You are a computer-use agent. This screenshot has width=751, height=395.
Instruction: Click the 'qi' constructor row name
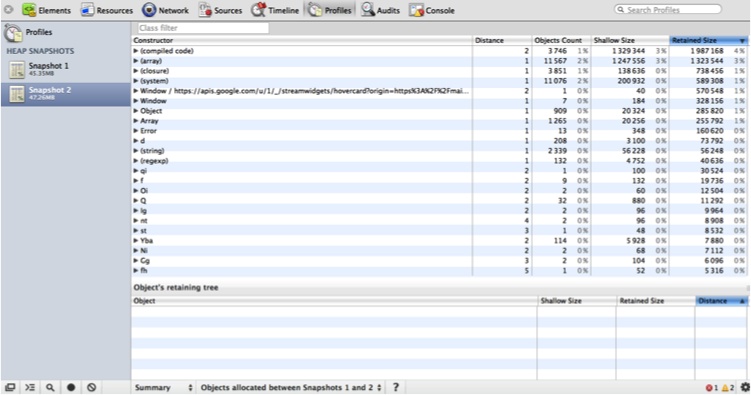[x=143, y=171]
